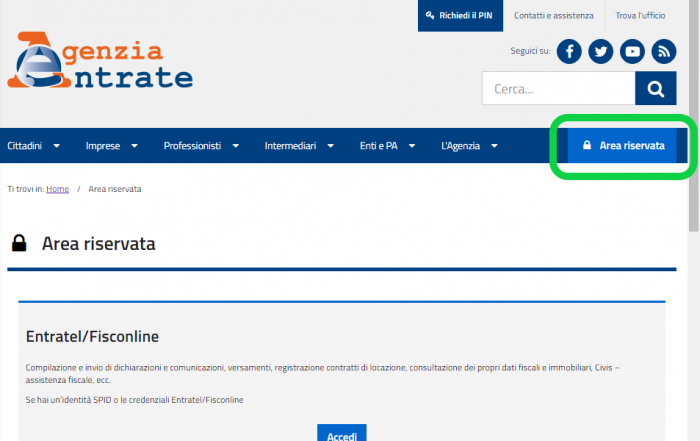Click the padlock icon in Area riservata button

coord(587,145)
